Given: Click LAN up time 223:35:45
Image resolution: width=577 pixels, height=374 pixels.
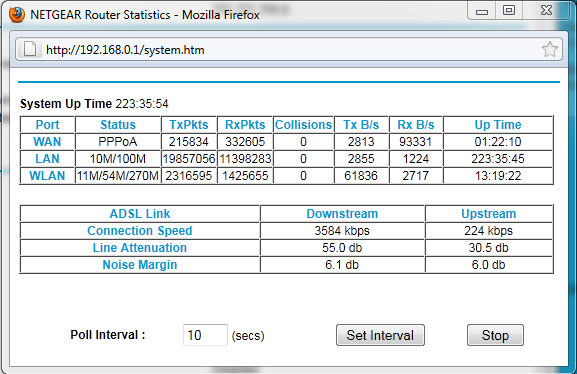Looking at the screenshot, I should click(498, 159).
